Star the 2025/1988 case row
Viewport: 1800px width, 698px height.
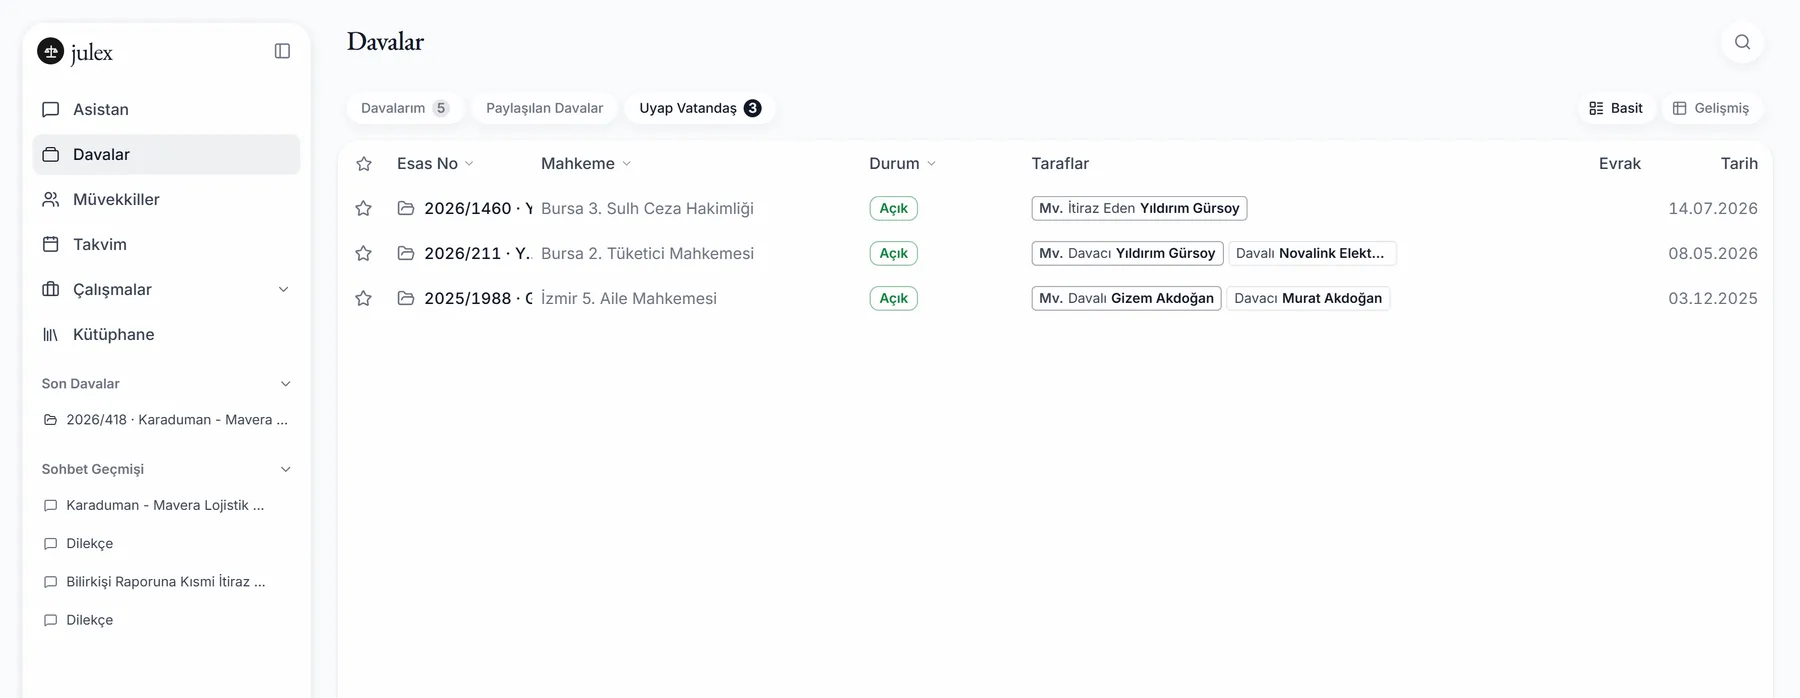(364, 298)
